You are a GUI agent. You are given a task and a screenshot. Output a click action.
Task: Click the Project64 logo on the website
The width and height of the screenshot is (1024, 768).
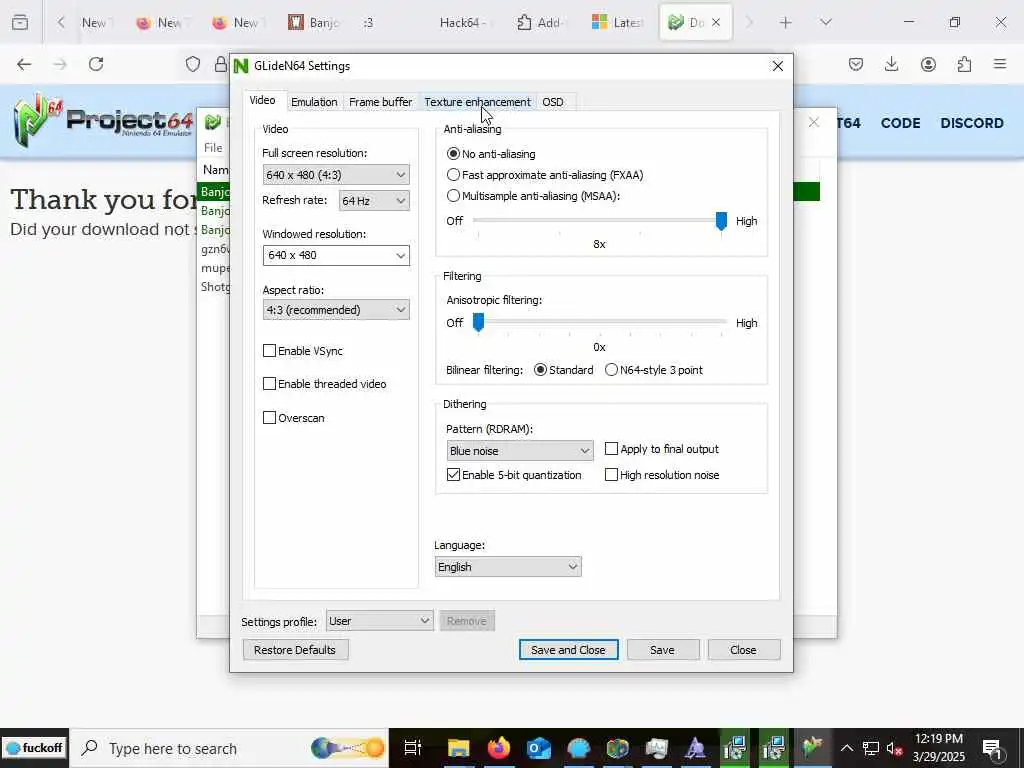pyautogui.click(x=103, y=120)
